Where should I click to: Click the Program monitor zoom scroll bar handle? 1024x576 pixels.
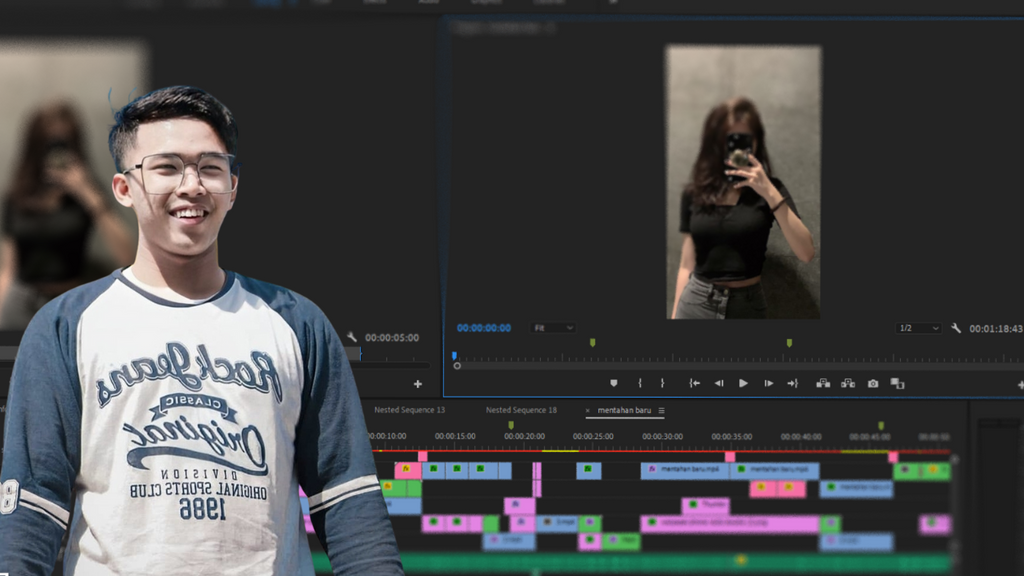point(457,366)
